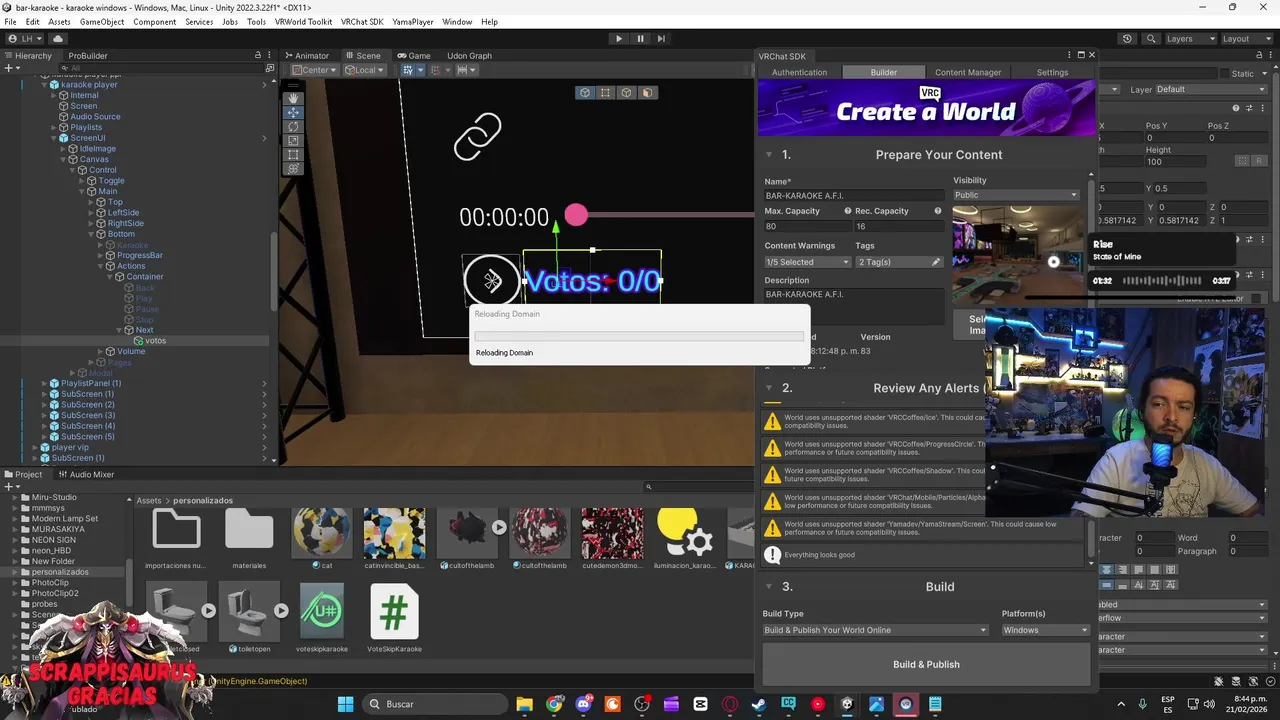Switch to the Animator tab

[x=307, y=55]
